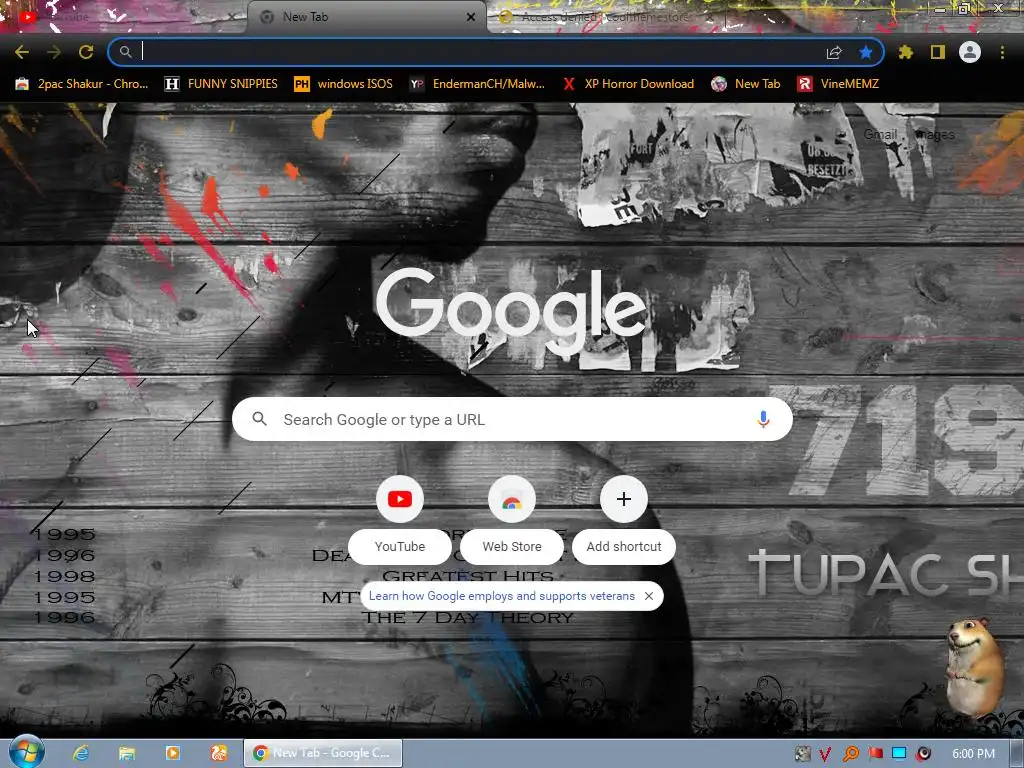Open the Extensions puzzle piece menu
The height and width of the screenshot is (768, 1024).
pyautogui.click(x=906, y=52)
